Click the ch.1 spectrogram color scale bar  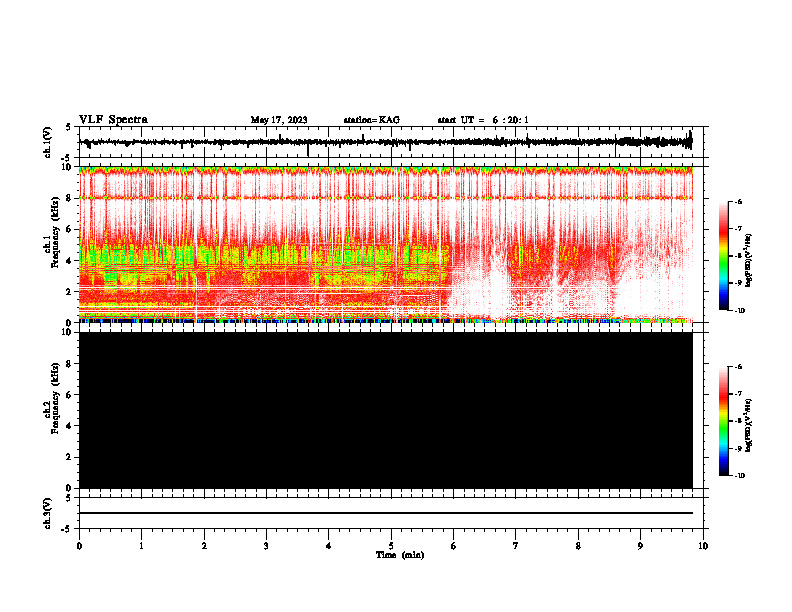724,256
